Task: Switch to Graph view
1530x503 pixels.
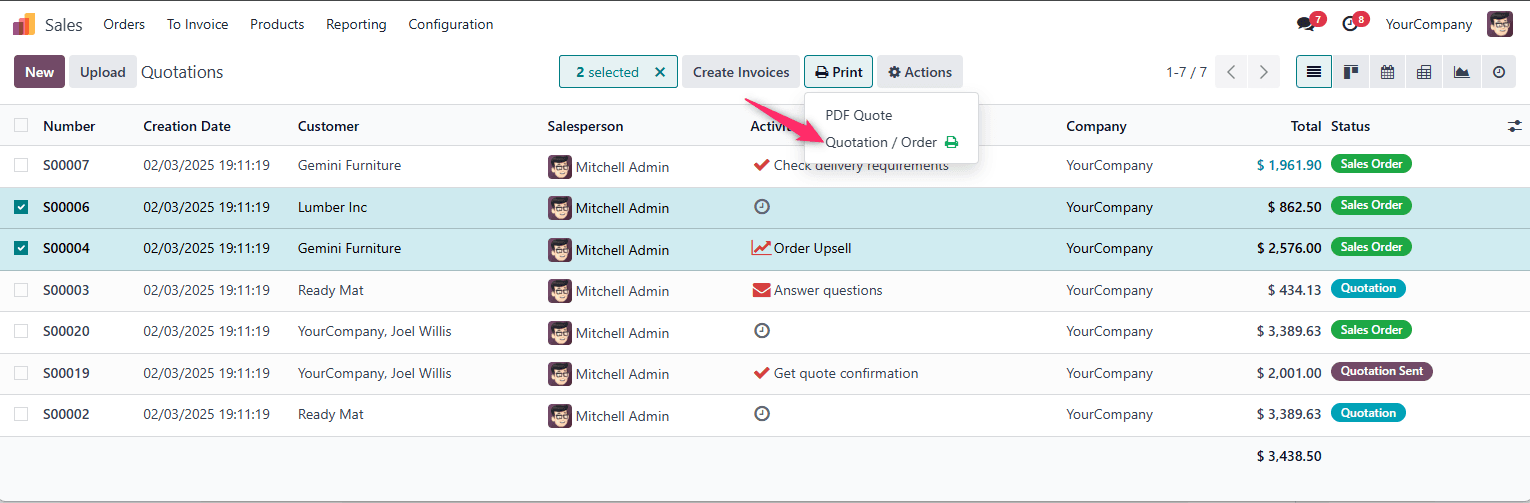Action: (x=1461, y=72)
